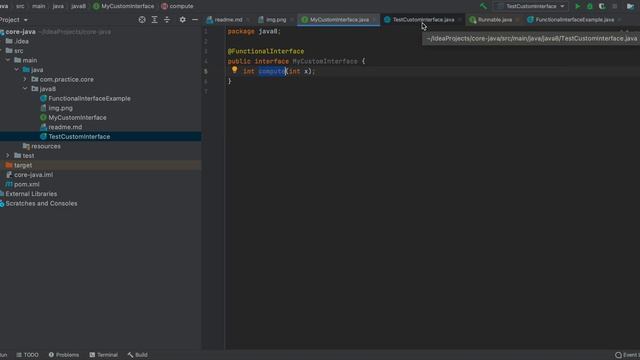Click the folder icon at the toolbar's right end

click(630, 6)
